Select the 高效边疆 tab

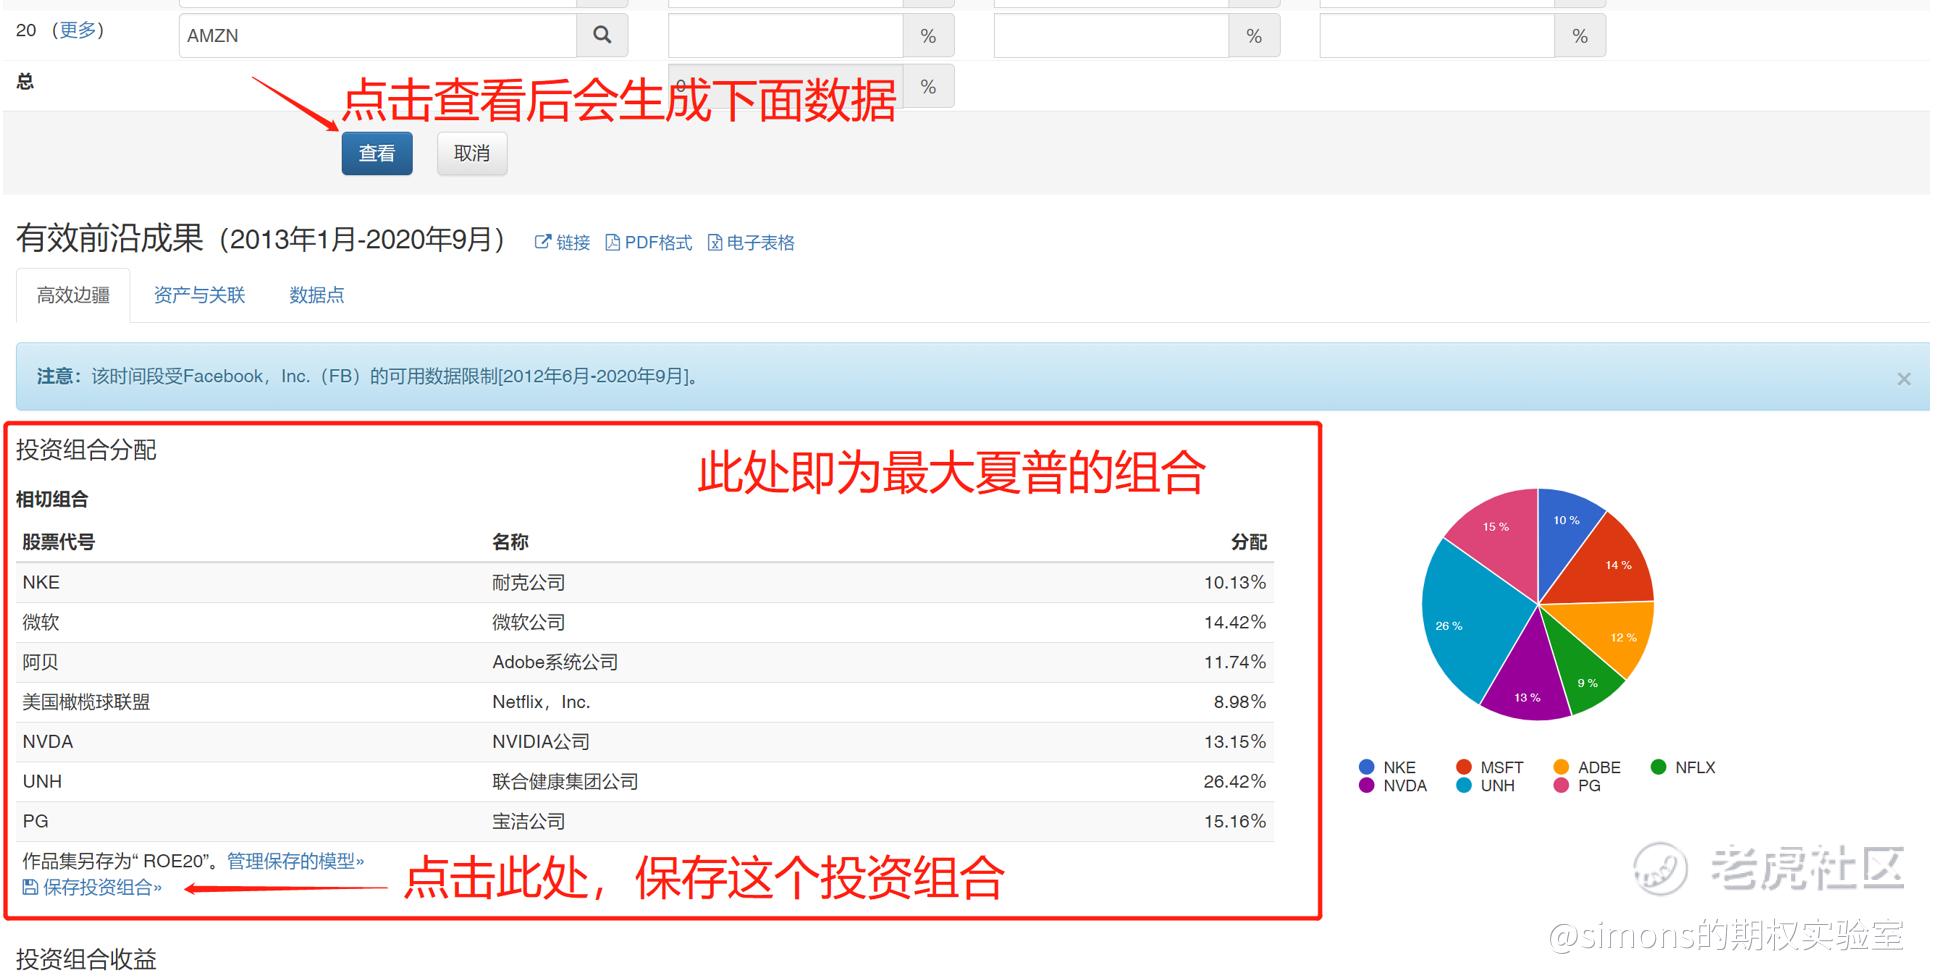coord(73,295)
